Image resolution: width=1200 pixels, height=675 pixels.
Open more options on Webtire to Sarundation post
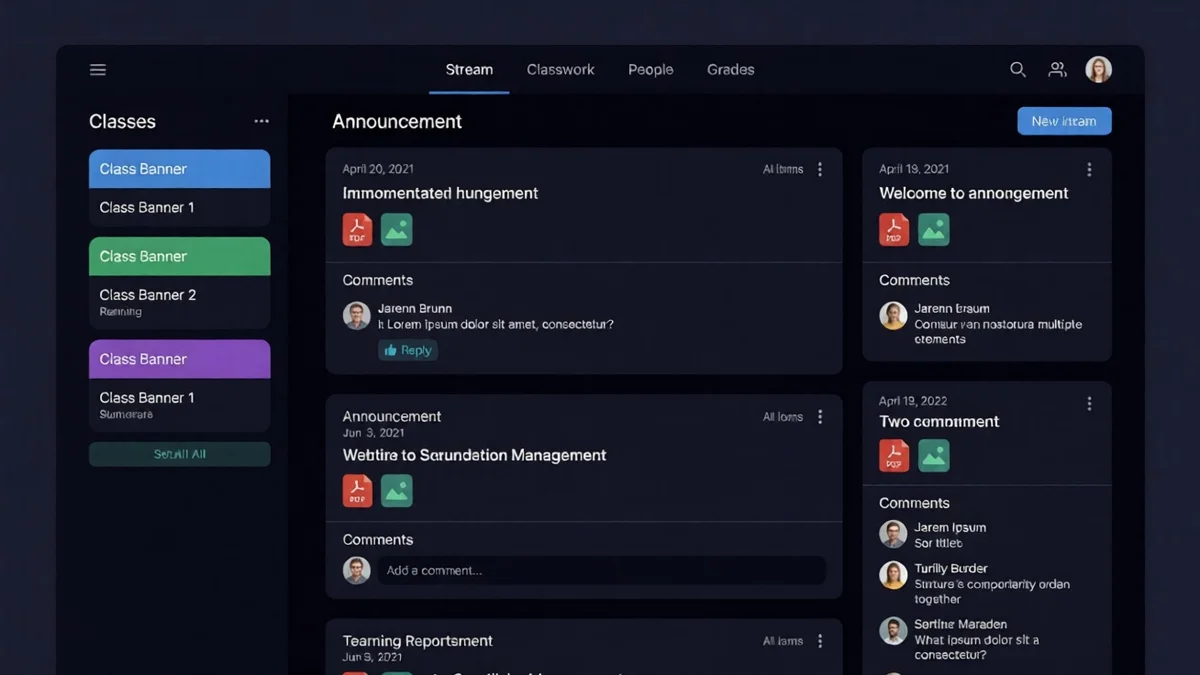[x=820, y=416]
